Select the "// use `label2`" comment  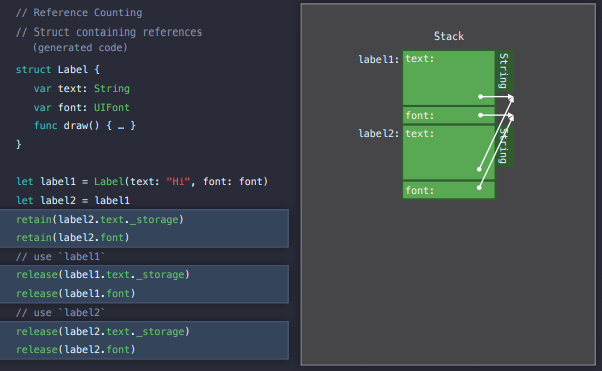point(60,312)
